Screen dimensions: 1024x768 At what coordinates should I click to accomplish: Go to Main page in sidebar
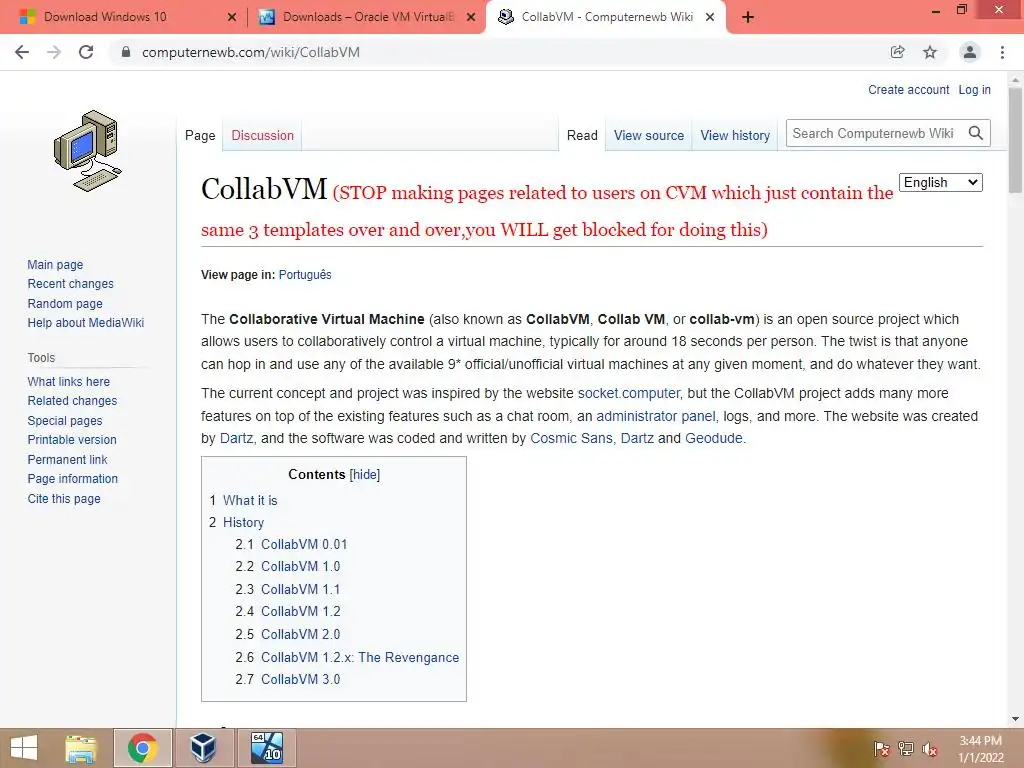click(x=56, y=264)
